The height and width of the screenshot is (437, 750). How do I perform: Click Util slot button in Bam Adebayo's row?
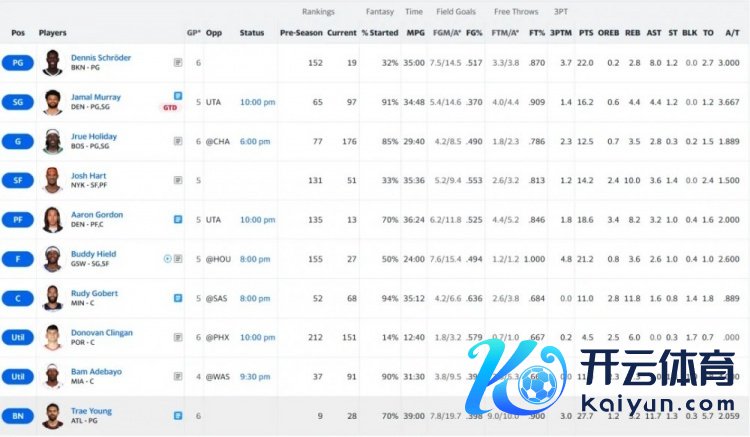tap(18, 377)
